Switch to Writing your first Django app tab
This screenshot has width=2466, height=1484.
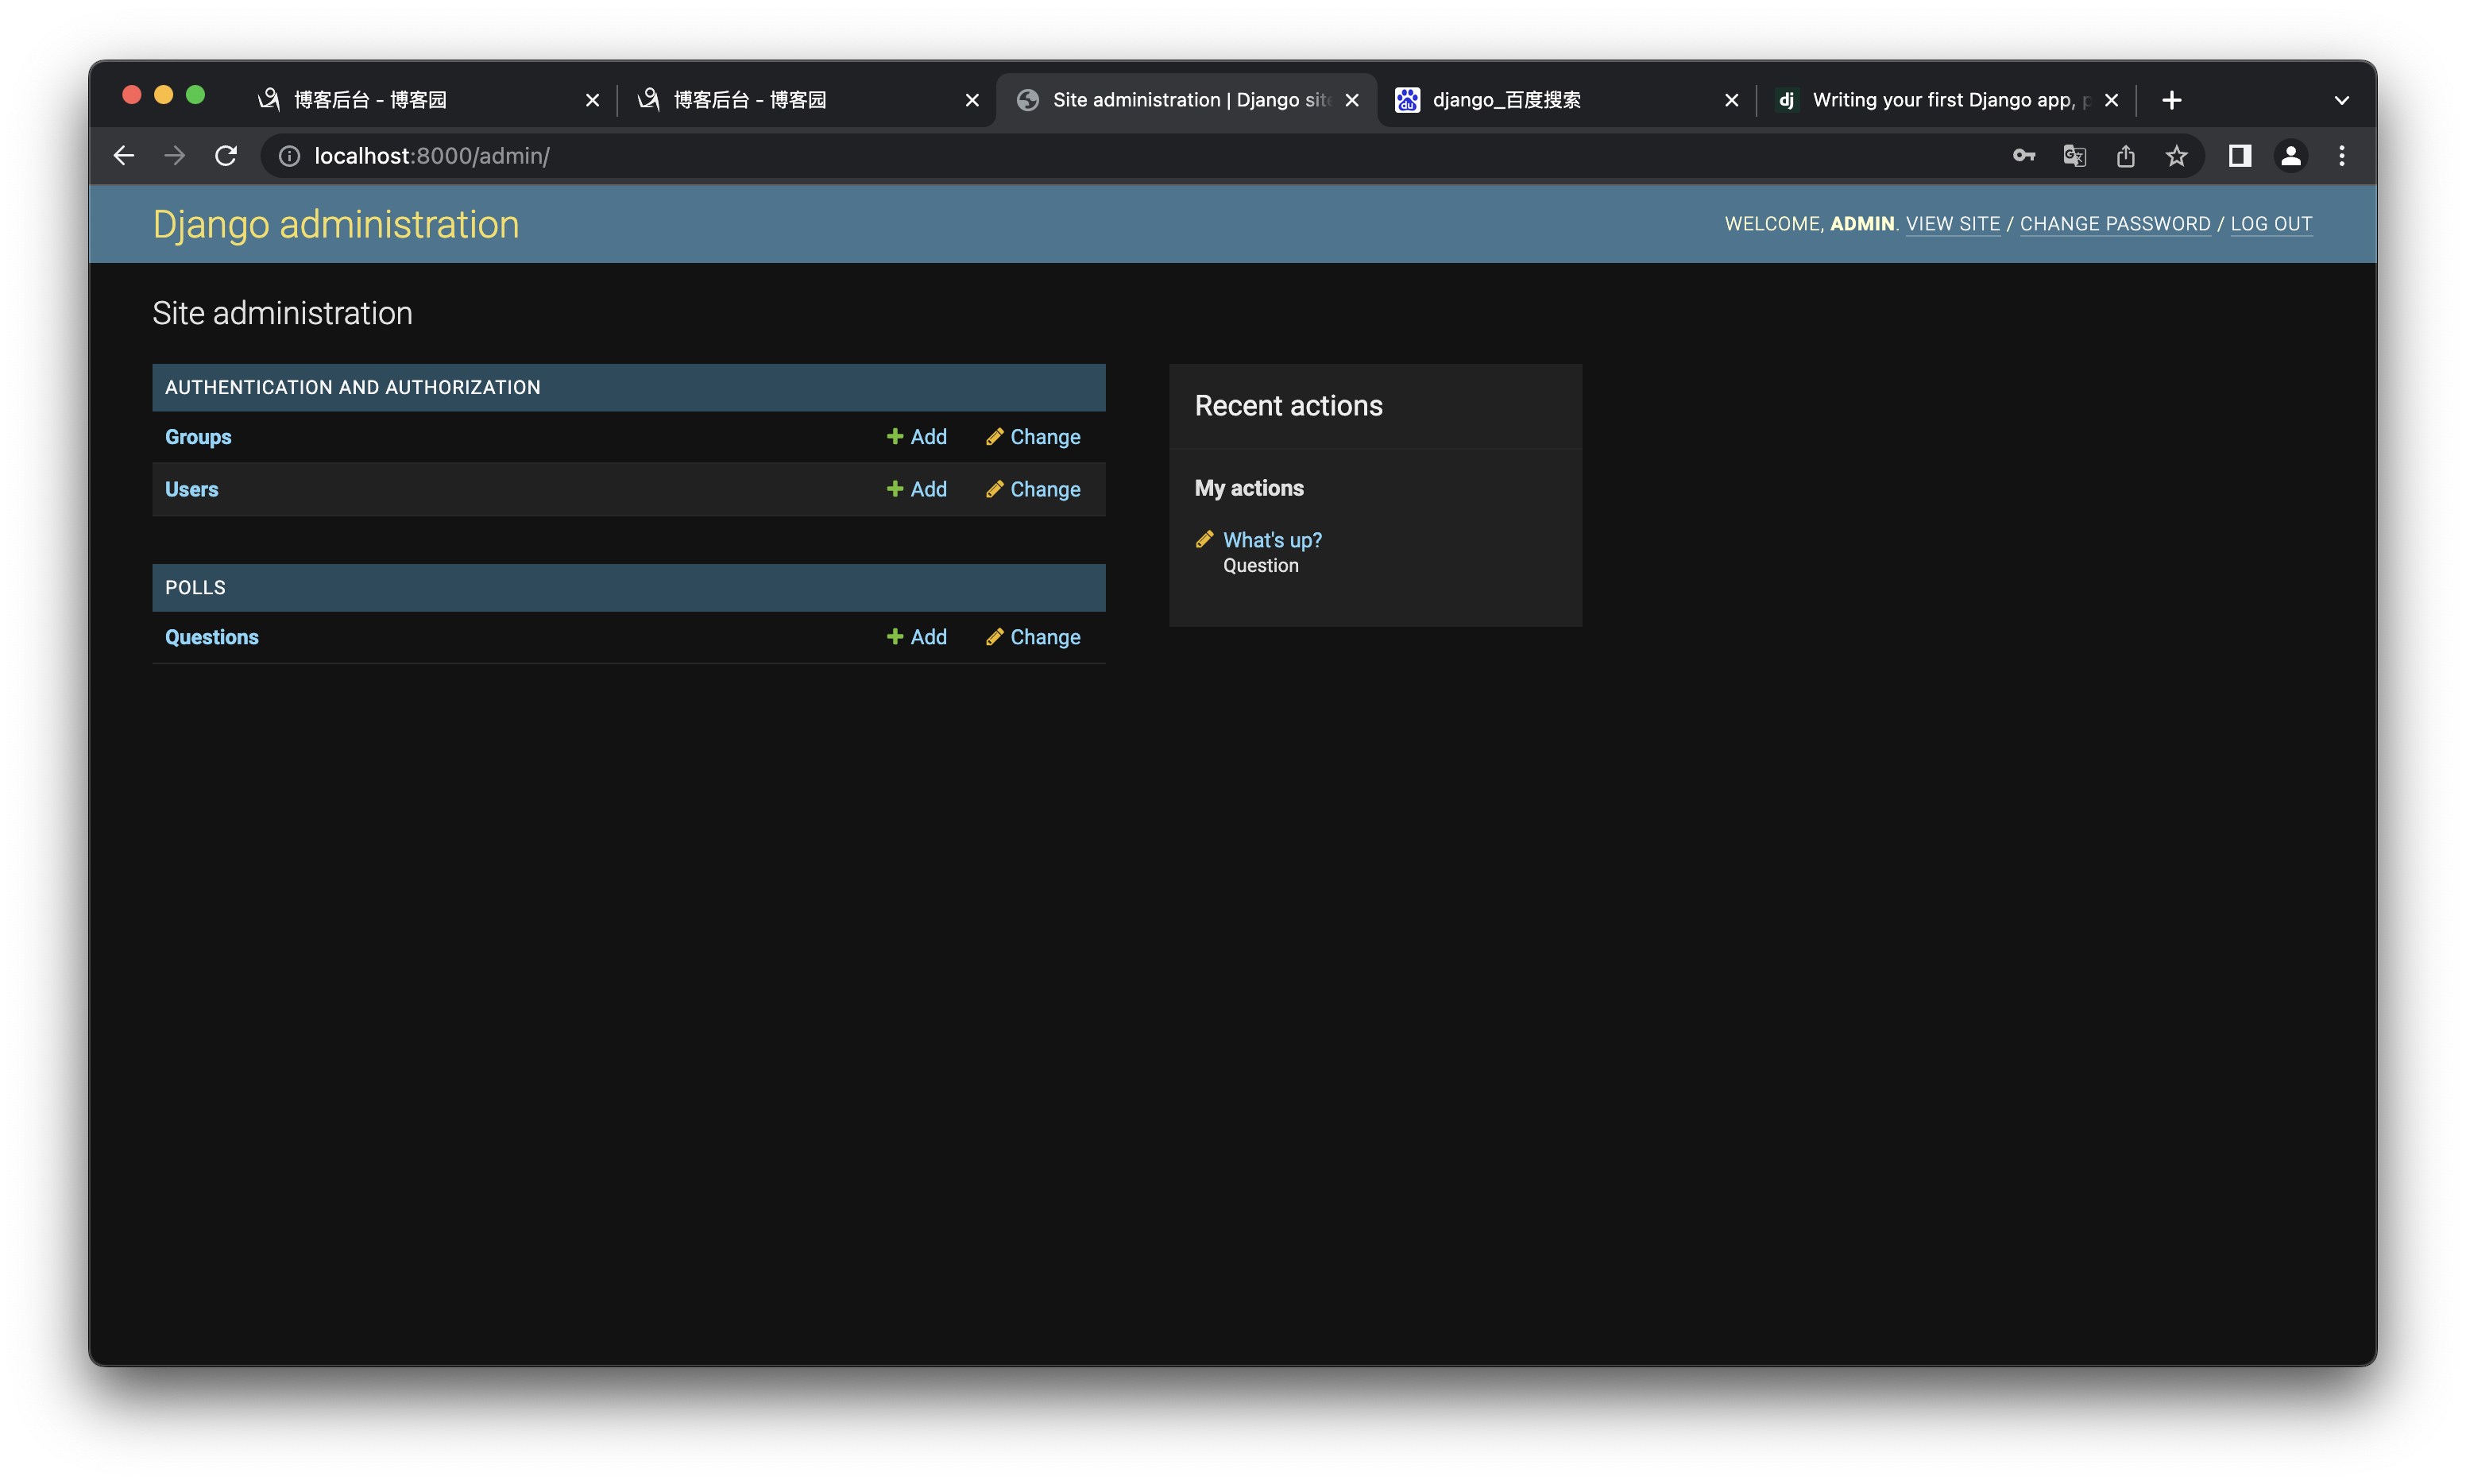click(x=1940, y=100)
